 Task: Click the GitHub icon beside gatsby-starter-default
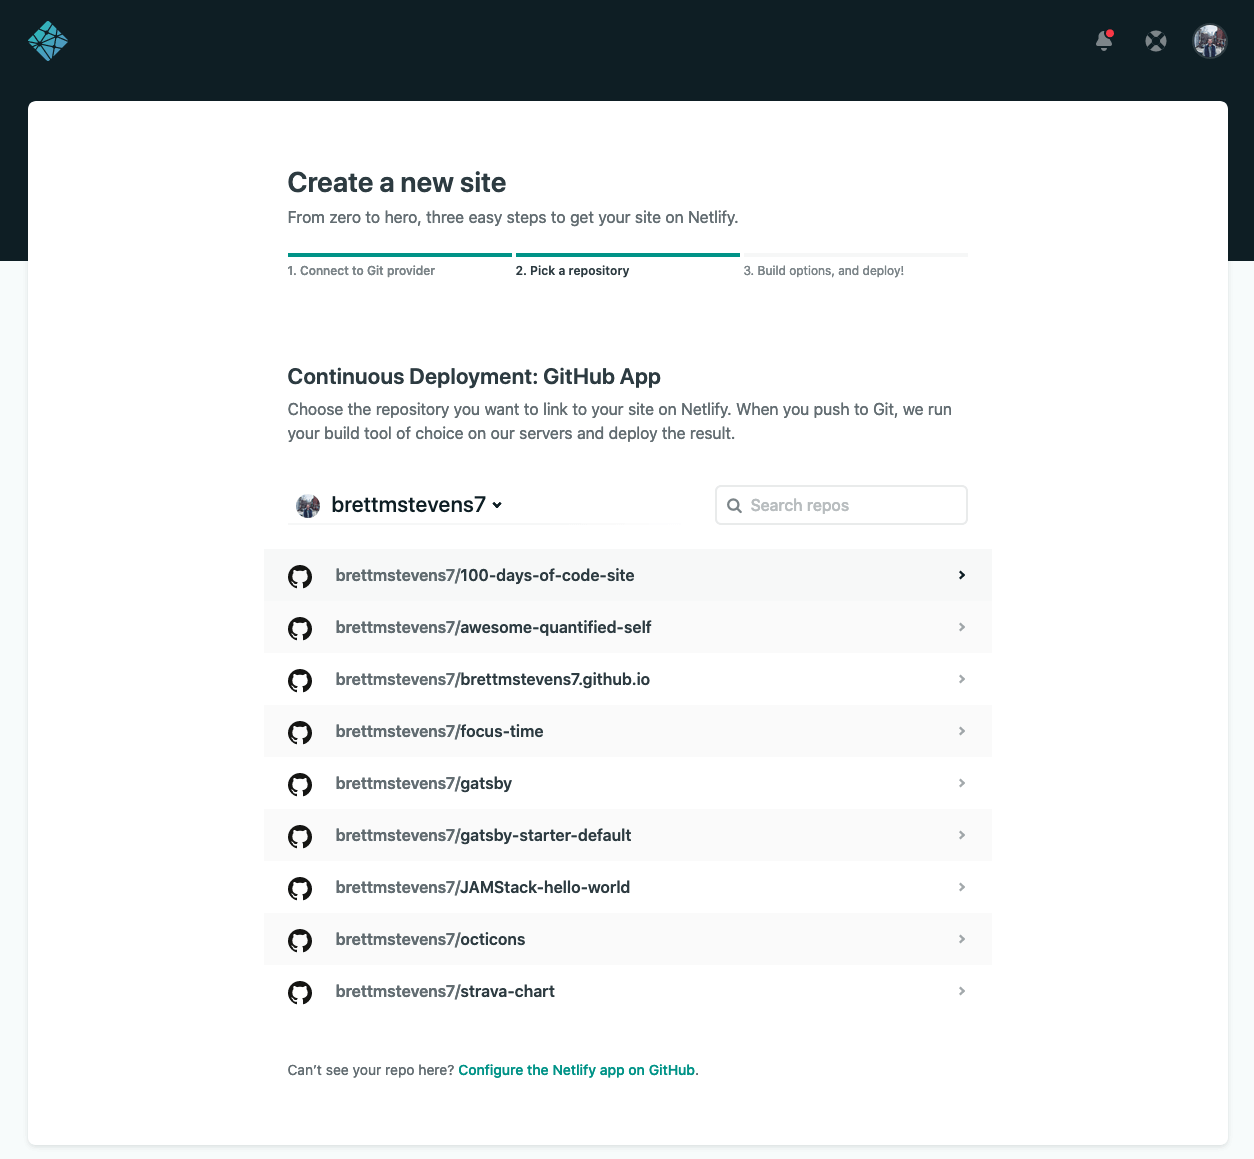300,836
